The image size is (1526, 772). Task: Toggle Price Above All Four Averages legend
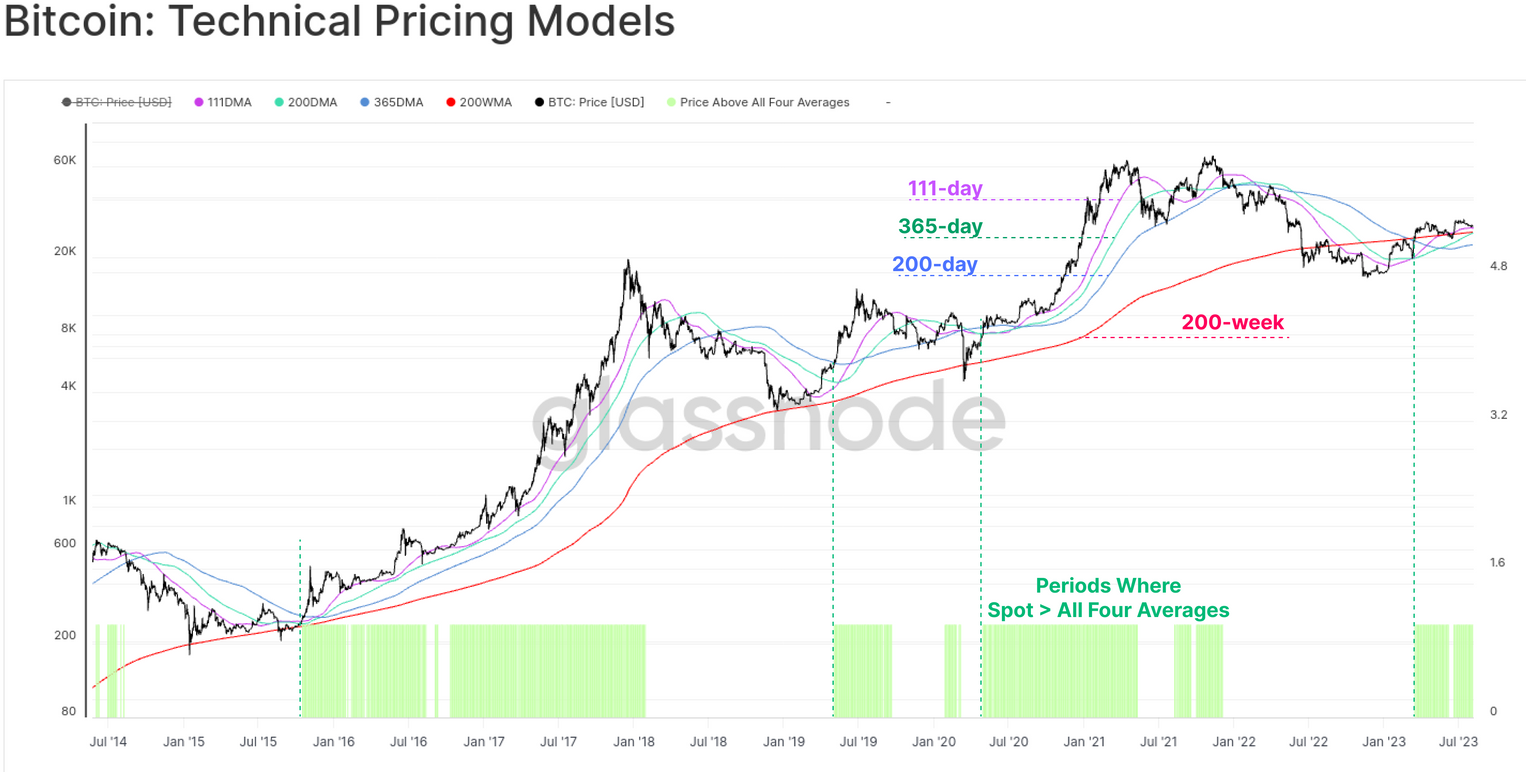[x=764, y=102]
